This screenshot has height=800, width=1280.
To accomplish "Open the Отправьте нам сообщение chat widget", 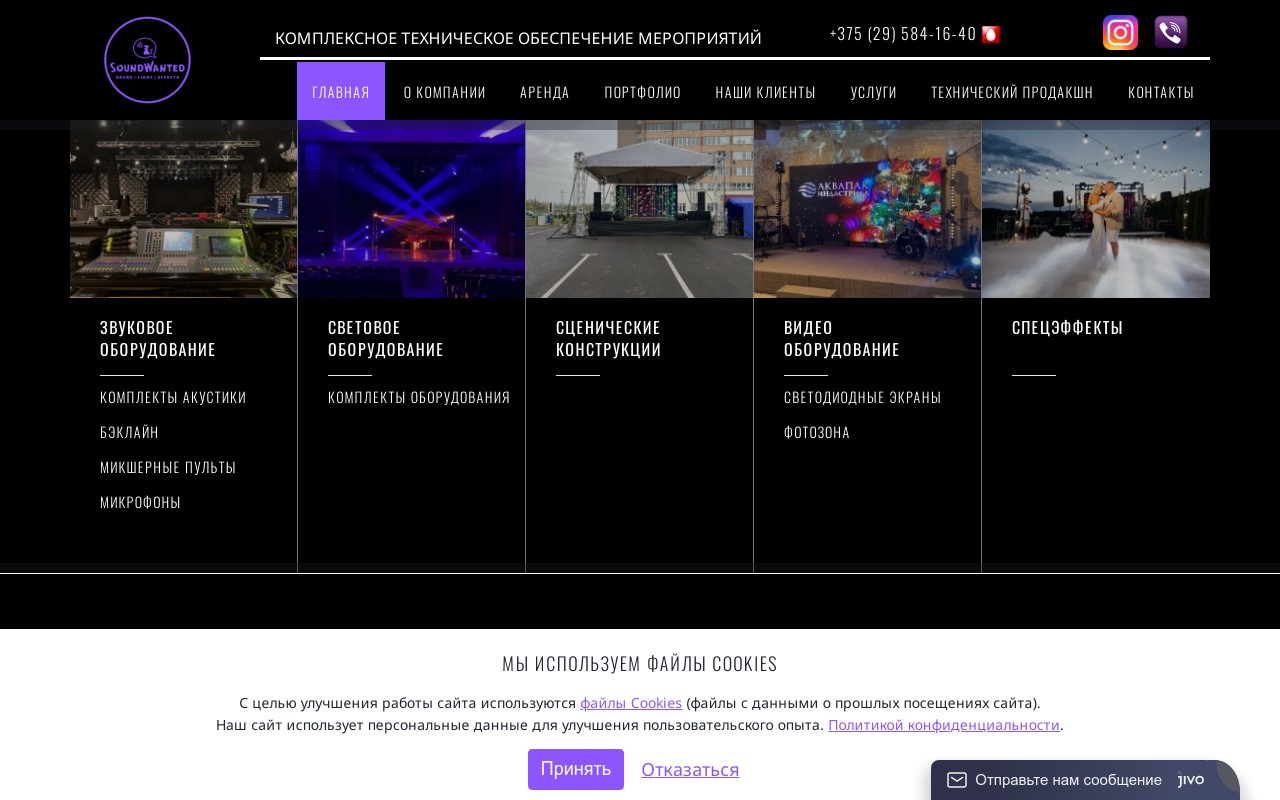I will 1068,780.
